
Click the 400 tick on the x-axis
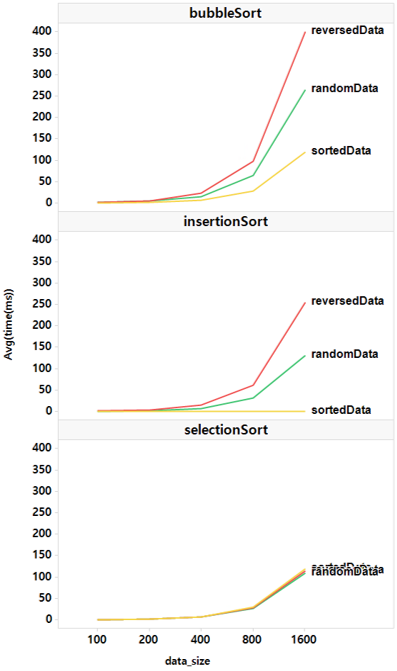pos(200,640)
